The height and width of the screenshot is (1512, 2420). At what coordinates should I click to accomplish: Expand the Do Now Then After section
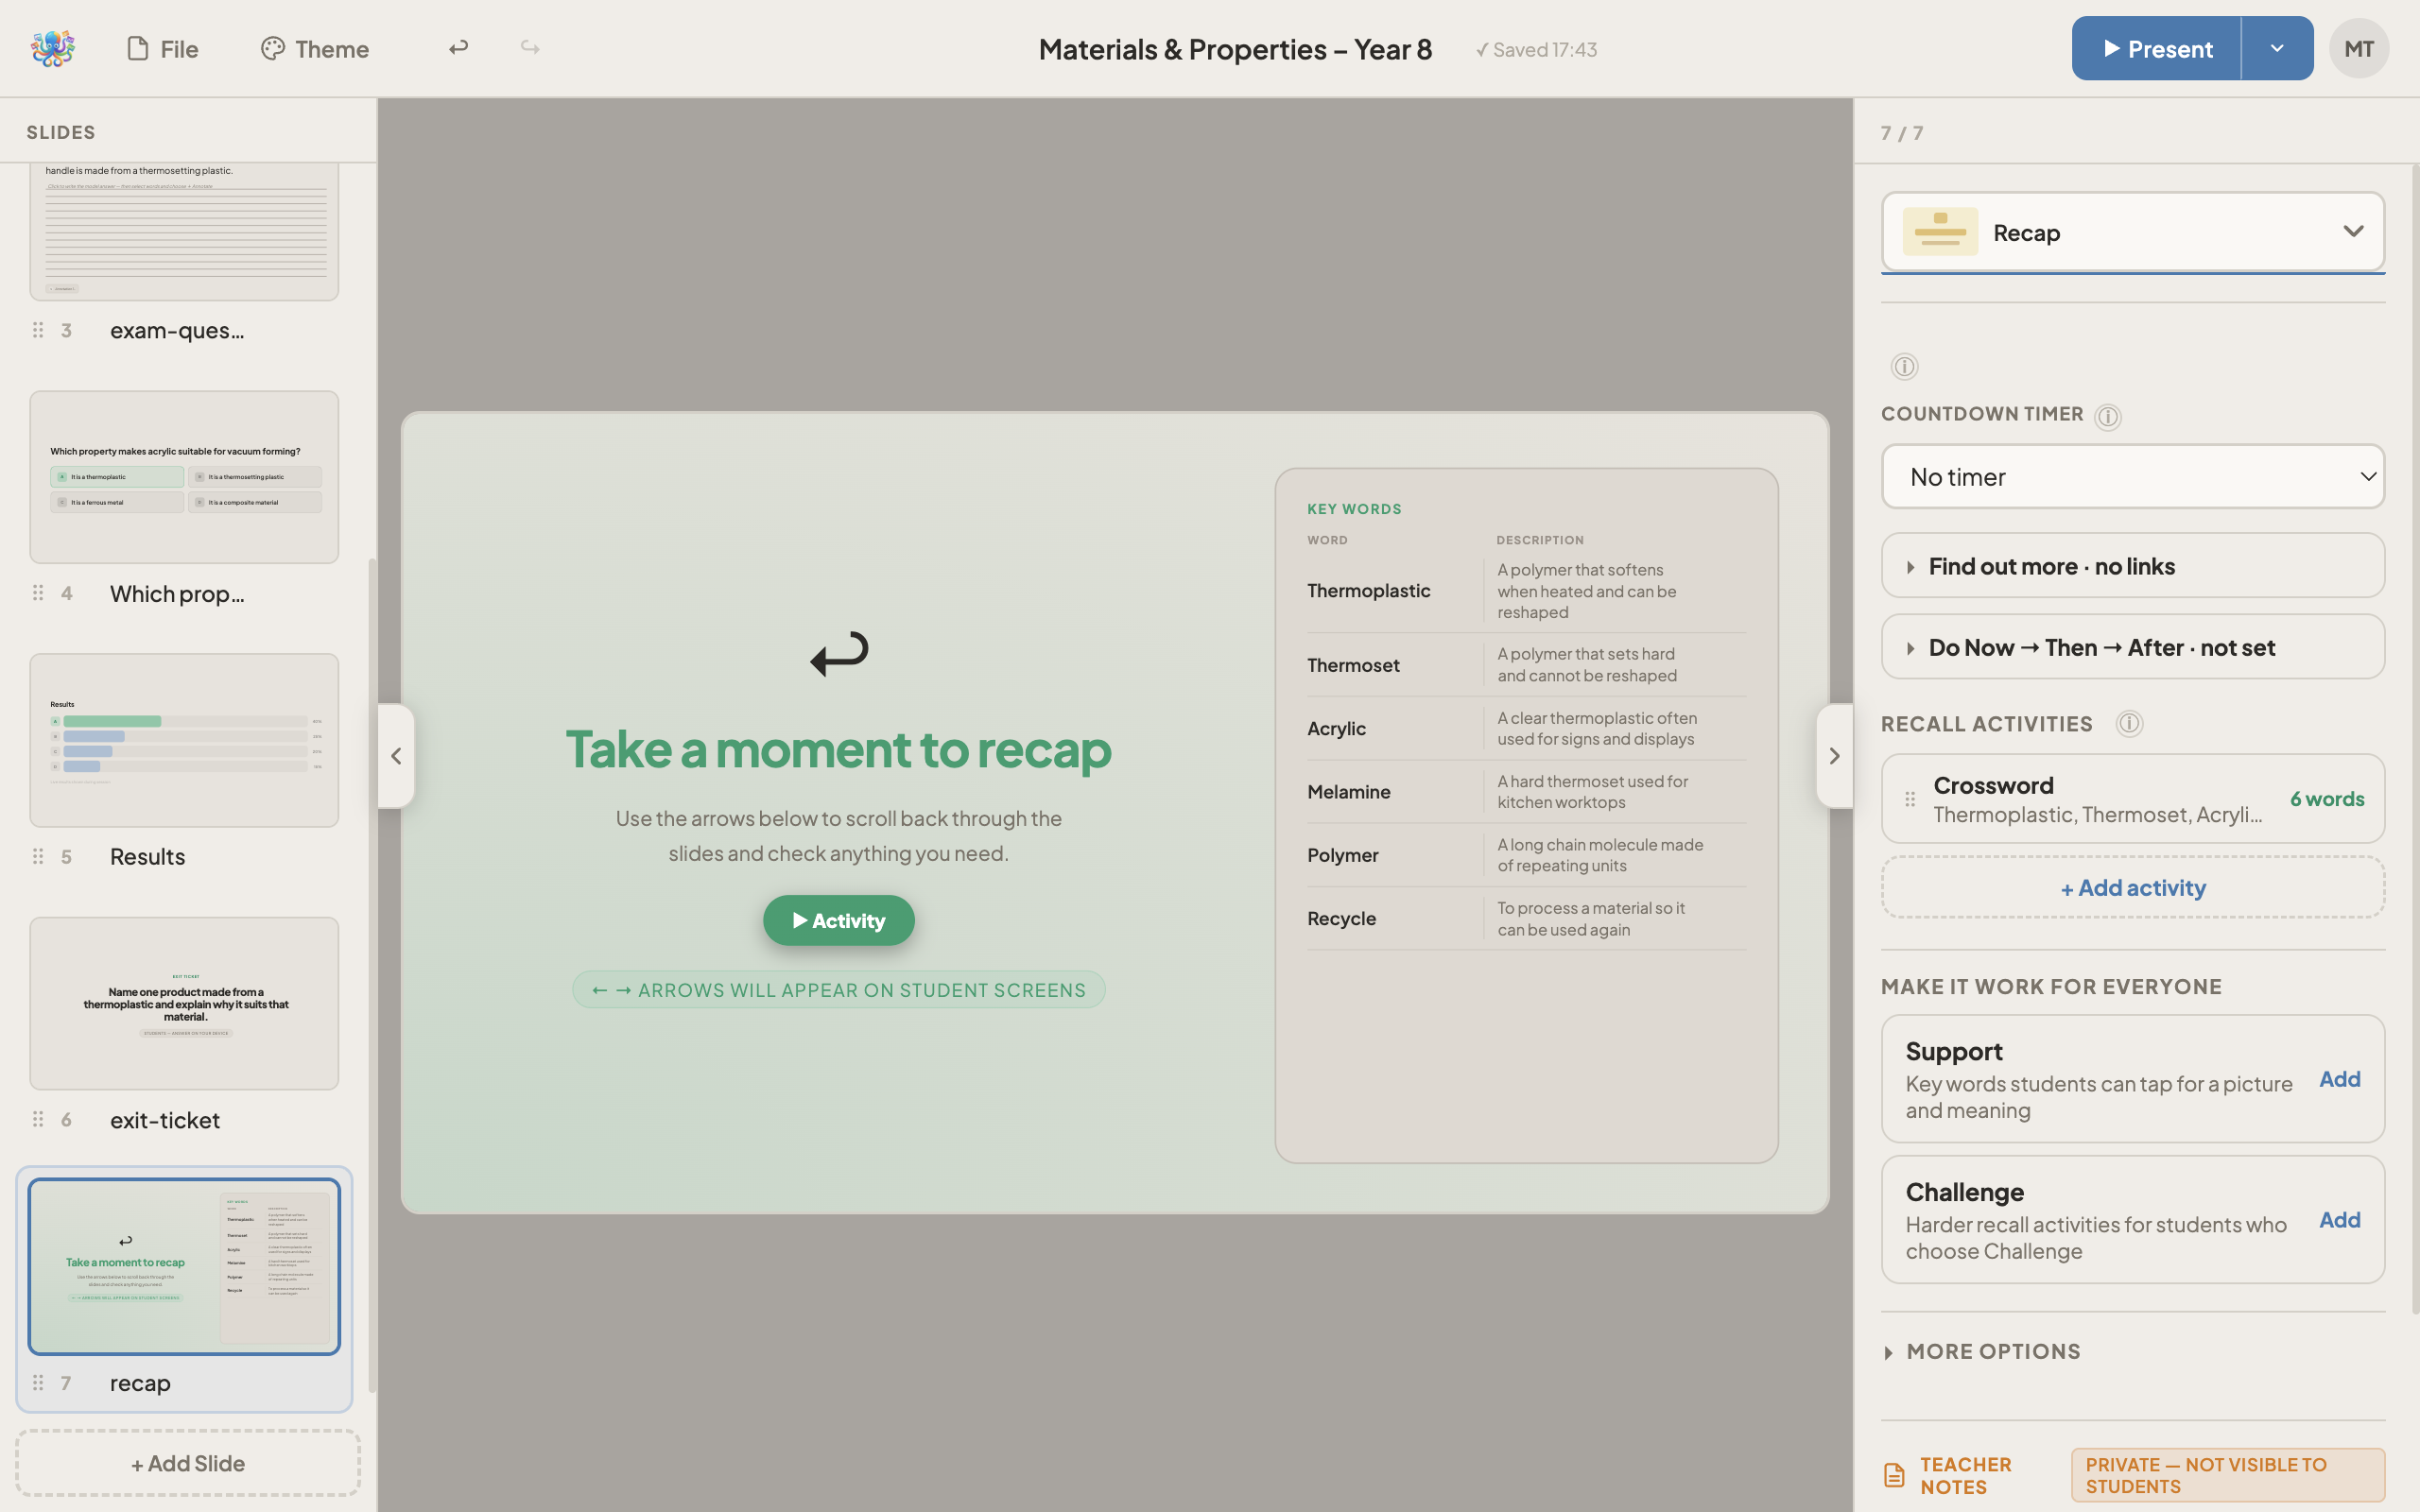click(x=2132, y=647)
